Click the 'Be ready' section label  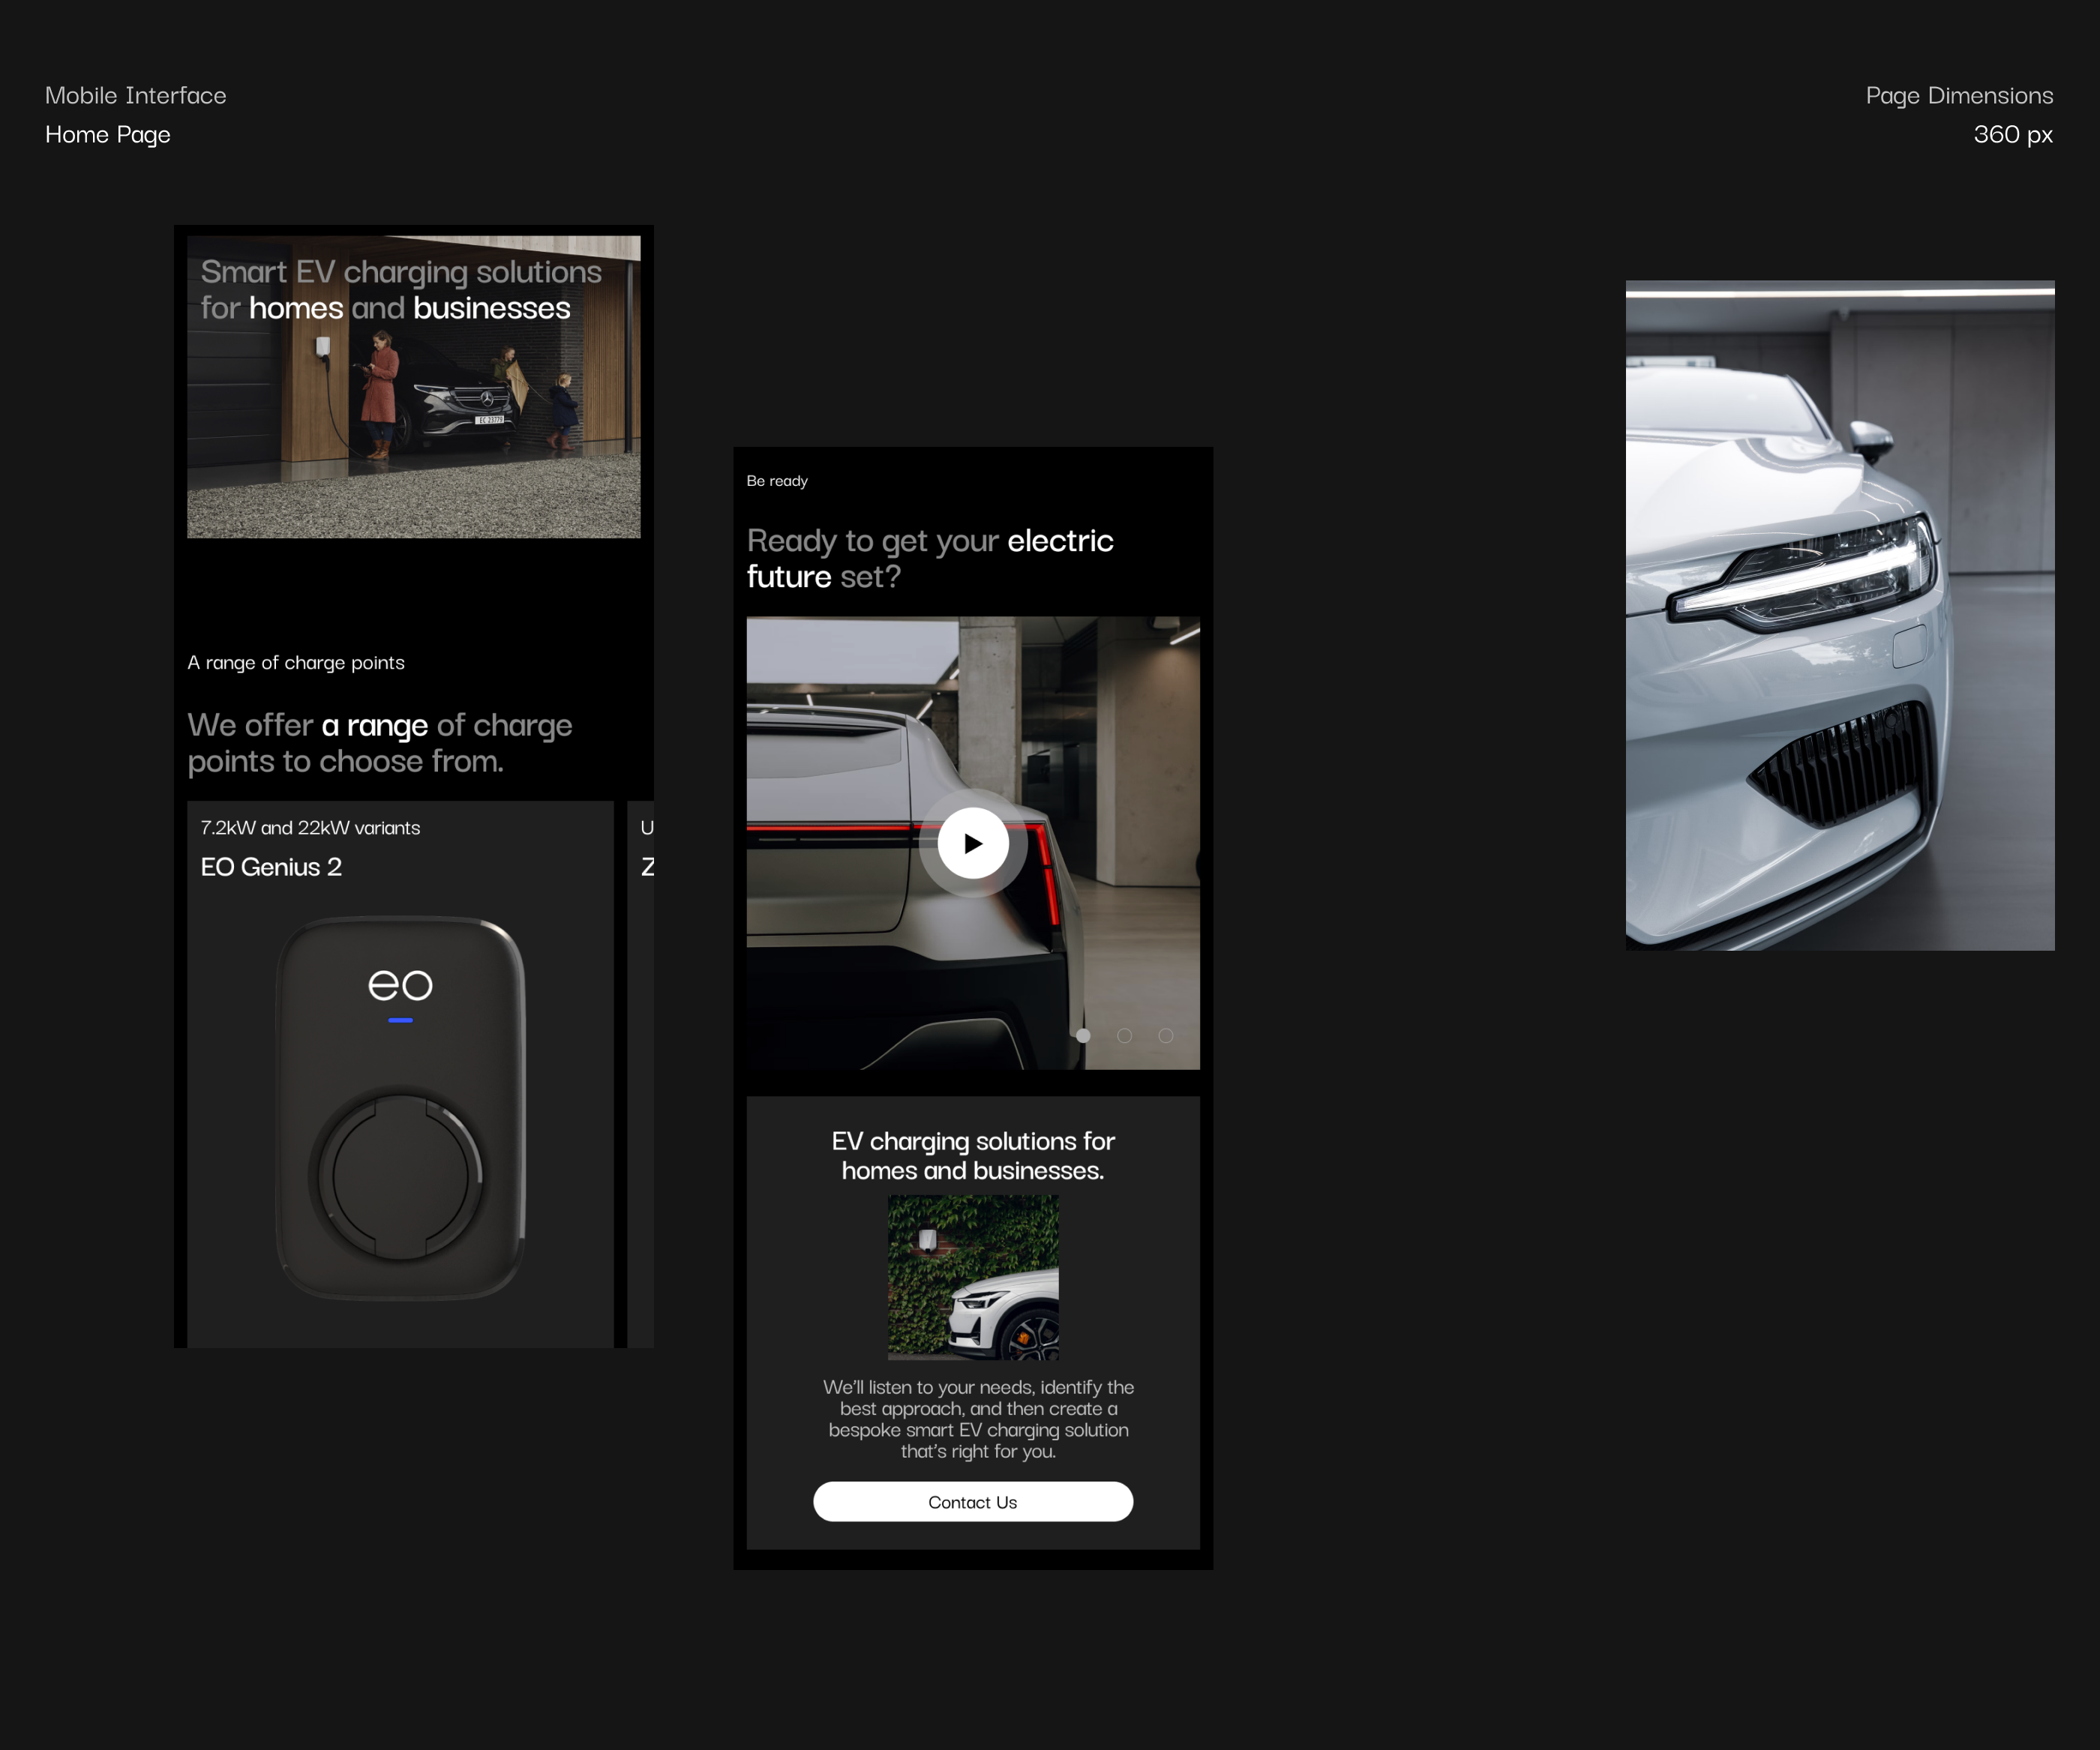[777, 481]
